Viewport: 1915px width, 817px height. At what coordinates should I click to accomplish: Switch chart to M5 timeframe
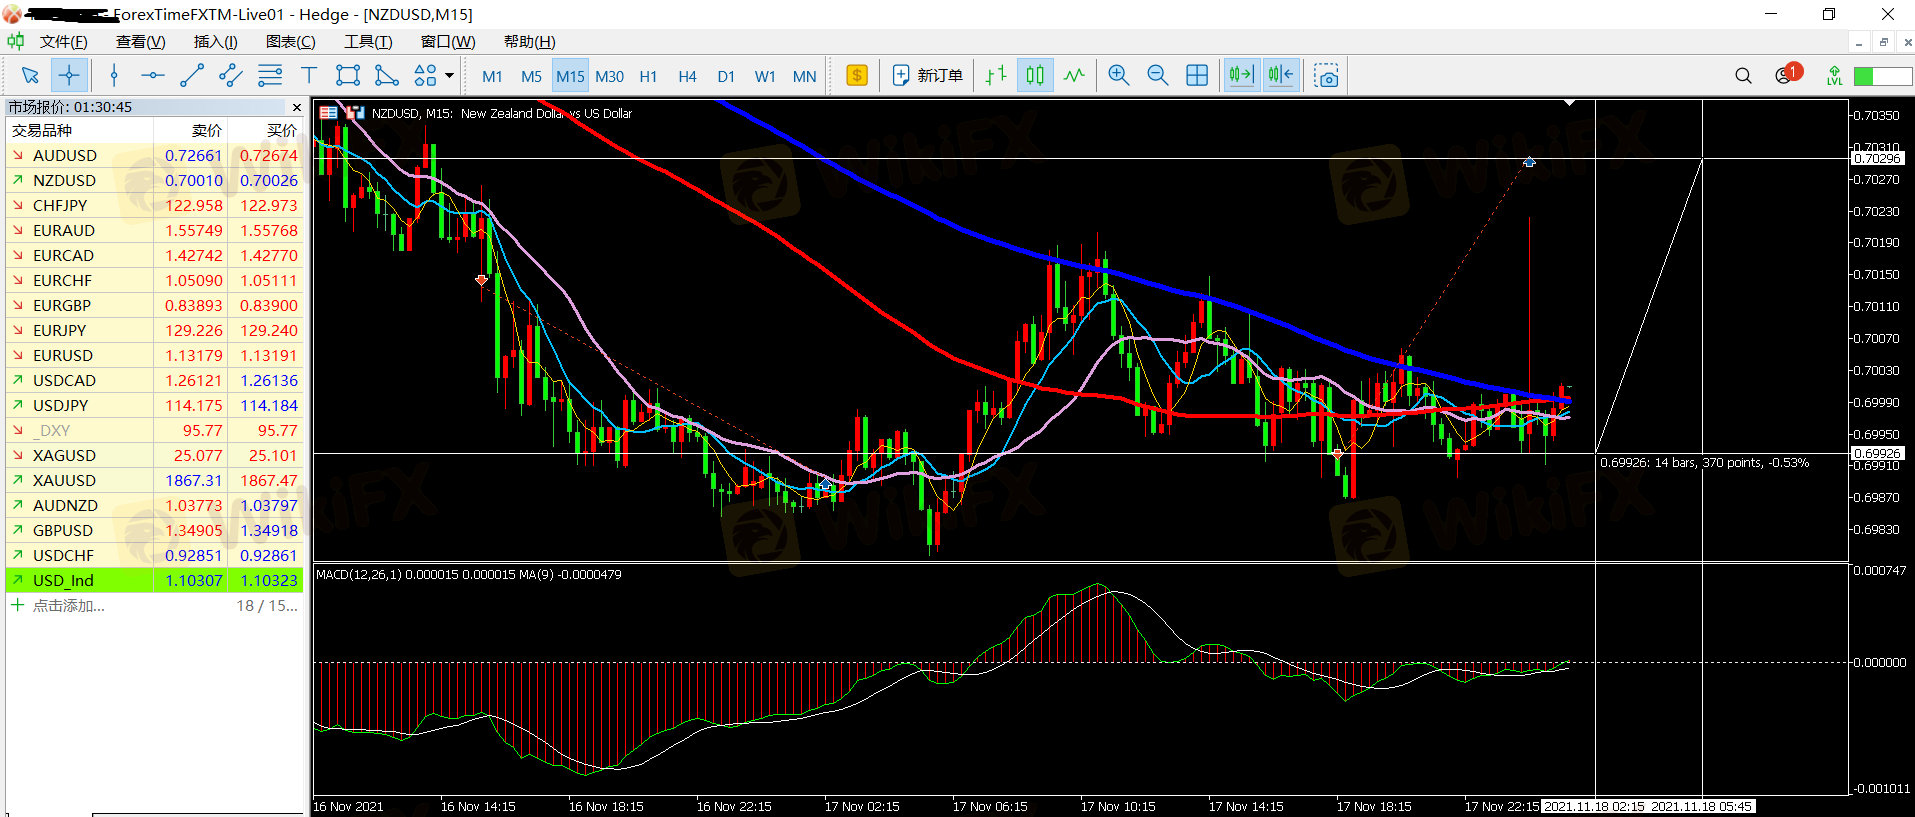[x=531, y=76]
